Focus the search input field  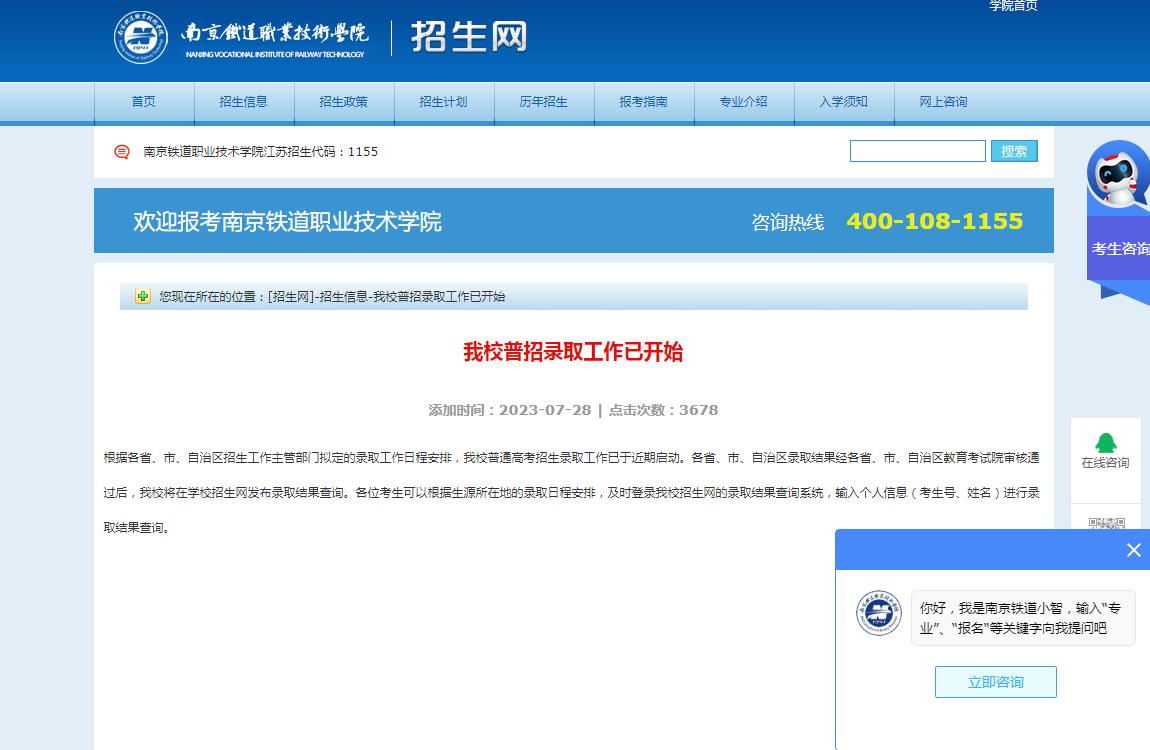(x=918, y=151)
